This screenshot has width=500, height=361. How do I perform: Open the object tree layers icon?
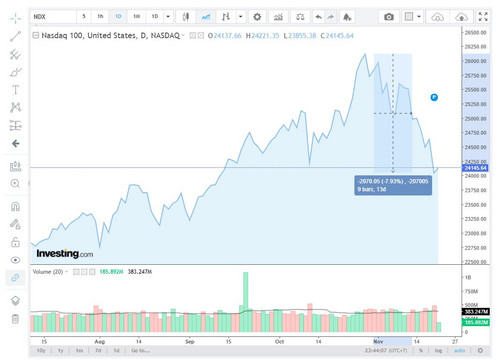15,301
